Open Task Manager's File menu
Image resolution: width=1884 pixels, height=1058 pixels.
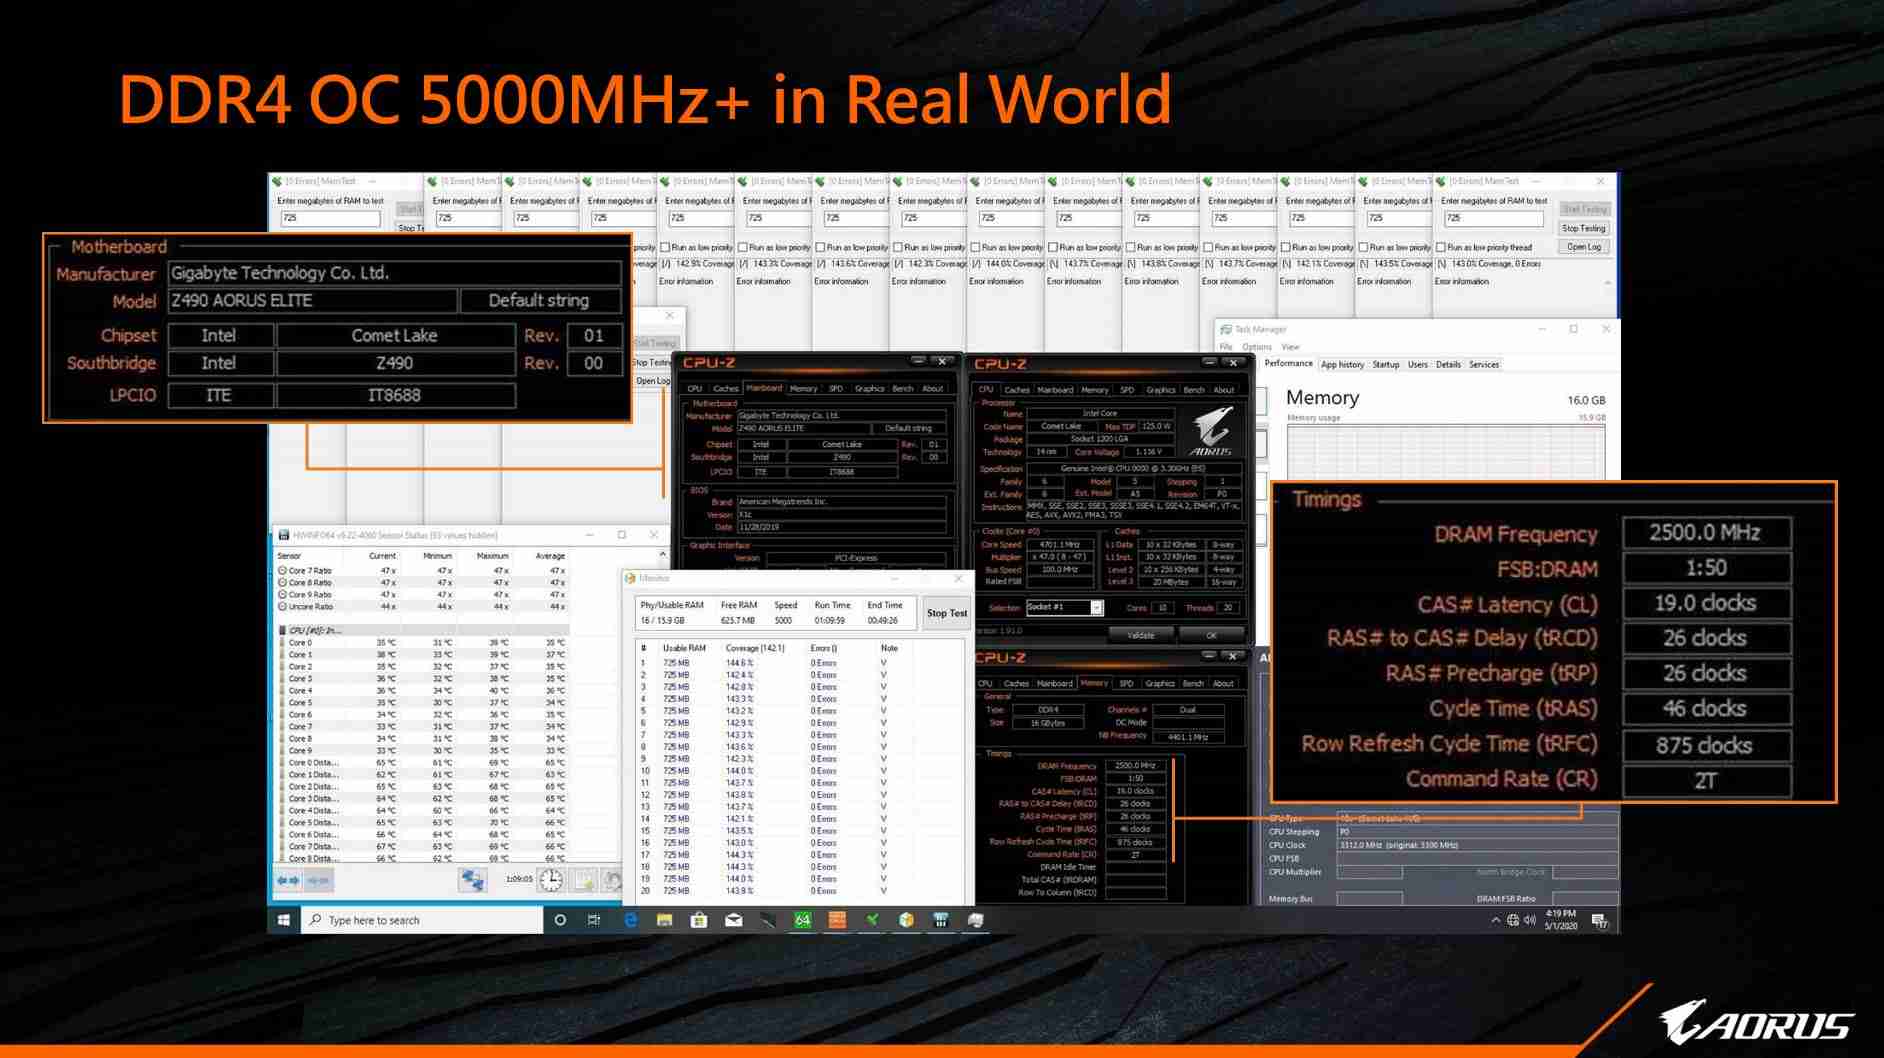pyautogui.click(x=1225, y=347)
